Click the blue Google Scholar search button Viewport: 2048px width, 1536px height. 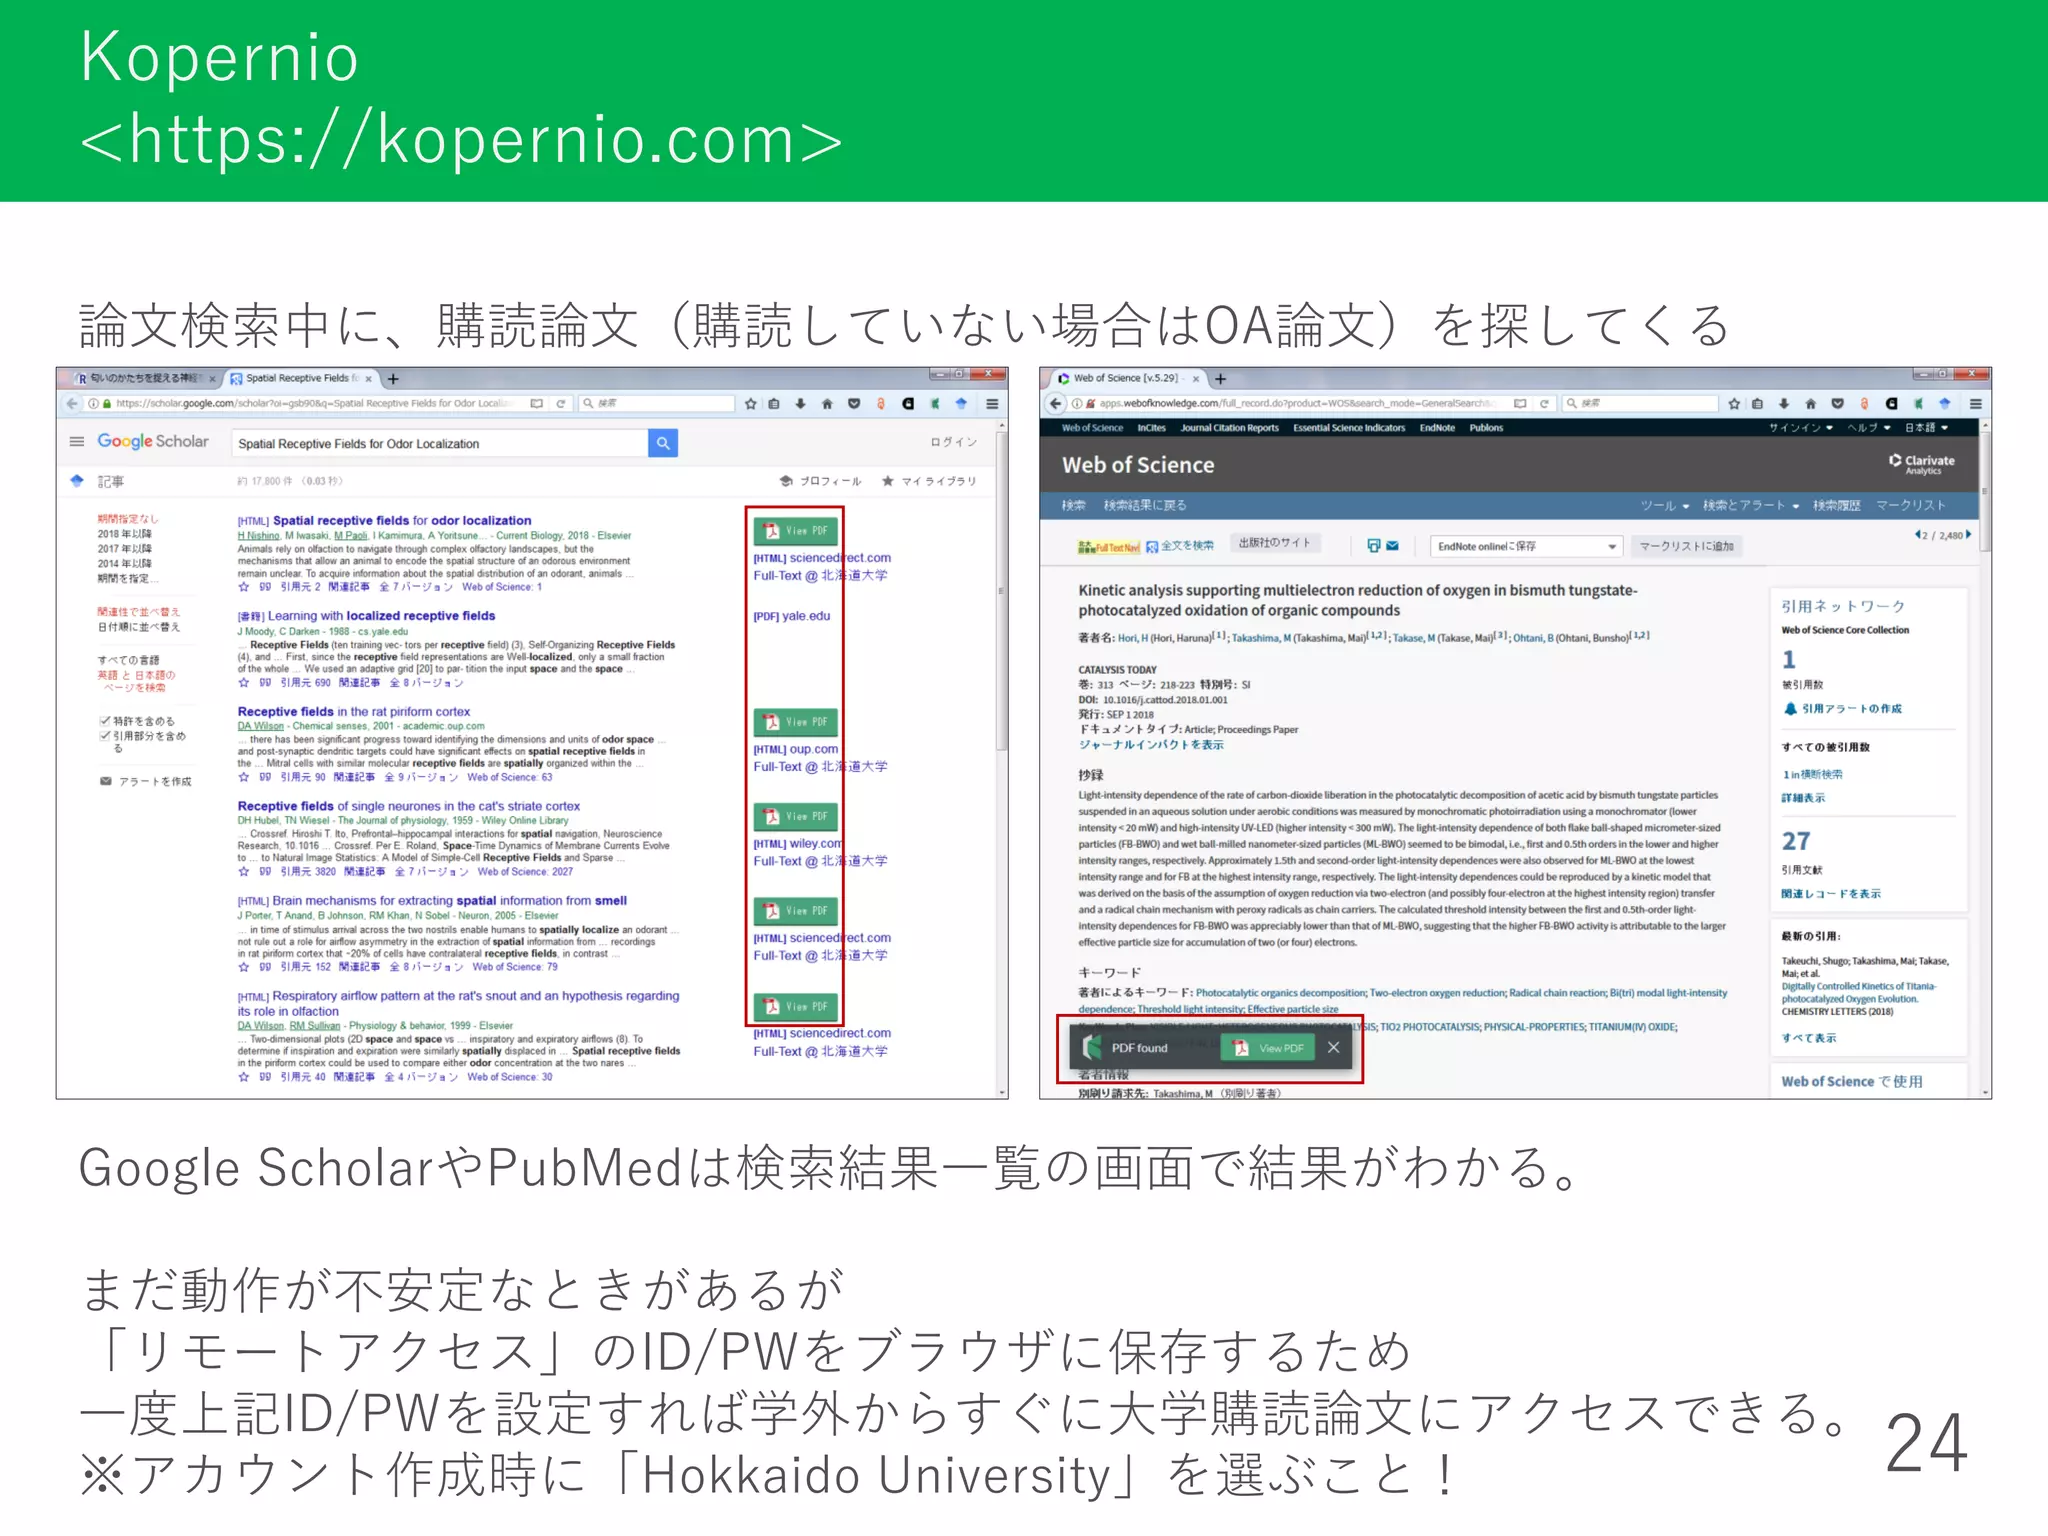[x=662, y=443]
